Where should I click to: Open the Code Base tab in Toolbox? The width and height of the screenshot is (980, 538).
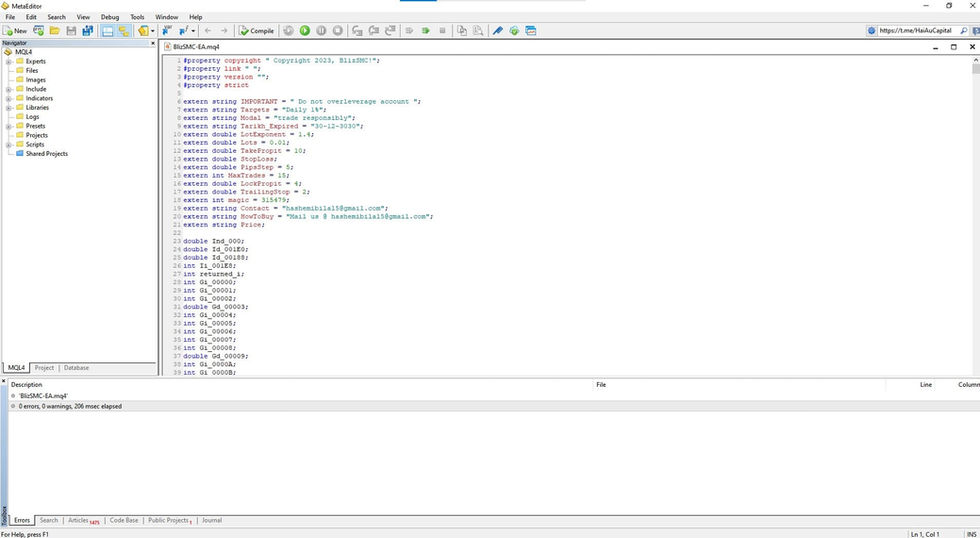tap(124, 520)
